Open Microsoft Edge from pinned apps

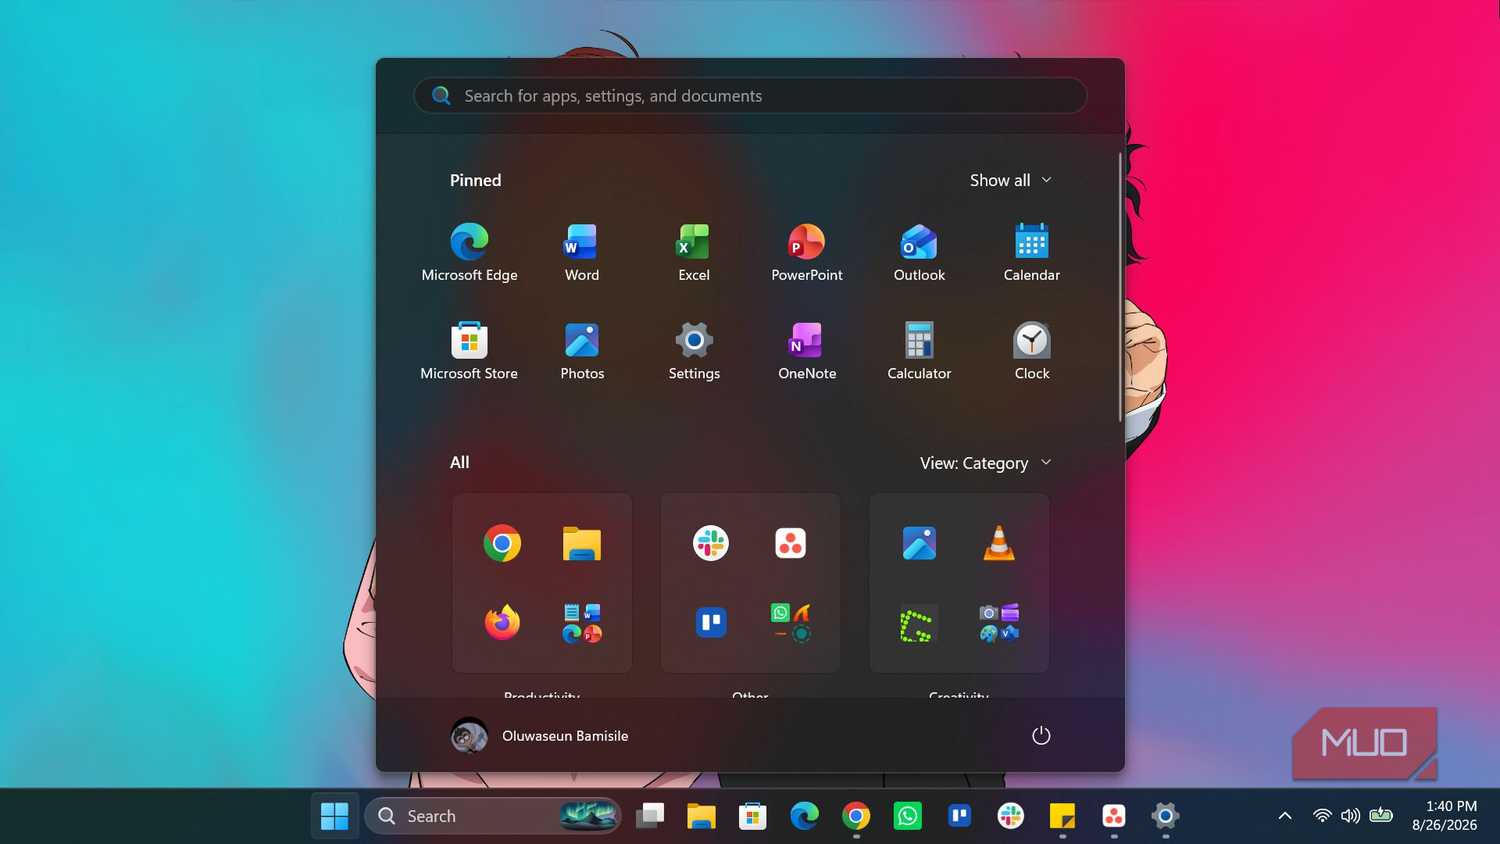[469, 253]
